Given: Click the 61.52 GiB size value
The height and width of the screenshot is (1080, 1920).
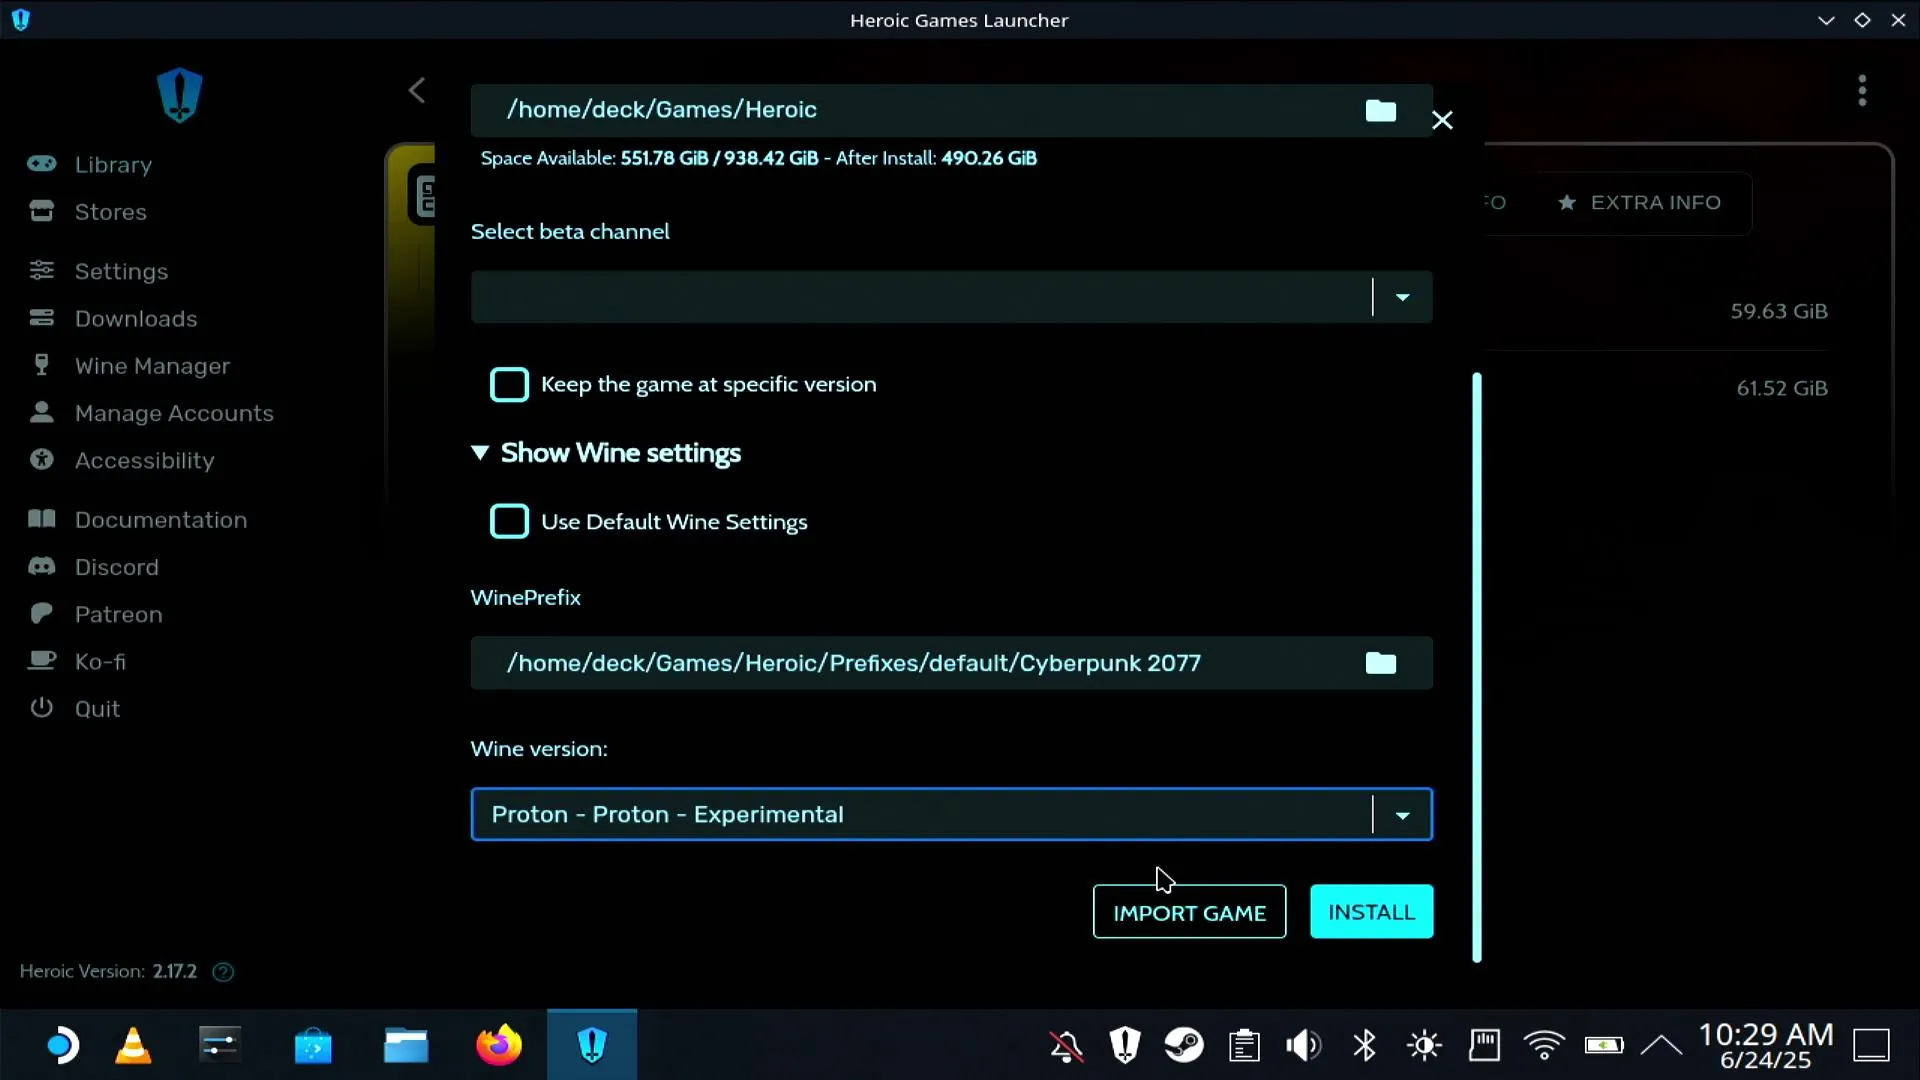Looking at the screenshot, I should tap(1782, 388).
